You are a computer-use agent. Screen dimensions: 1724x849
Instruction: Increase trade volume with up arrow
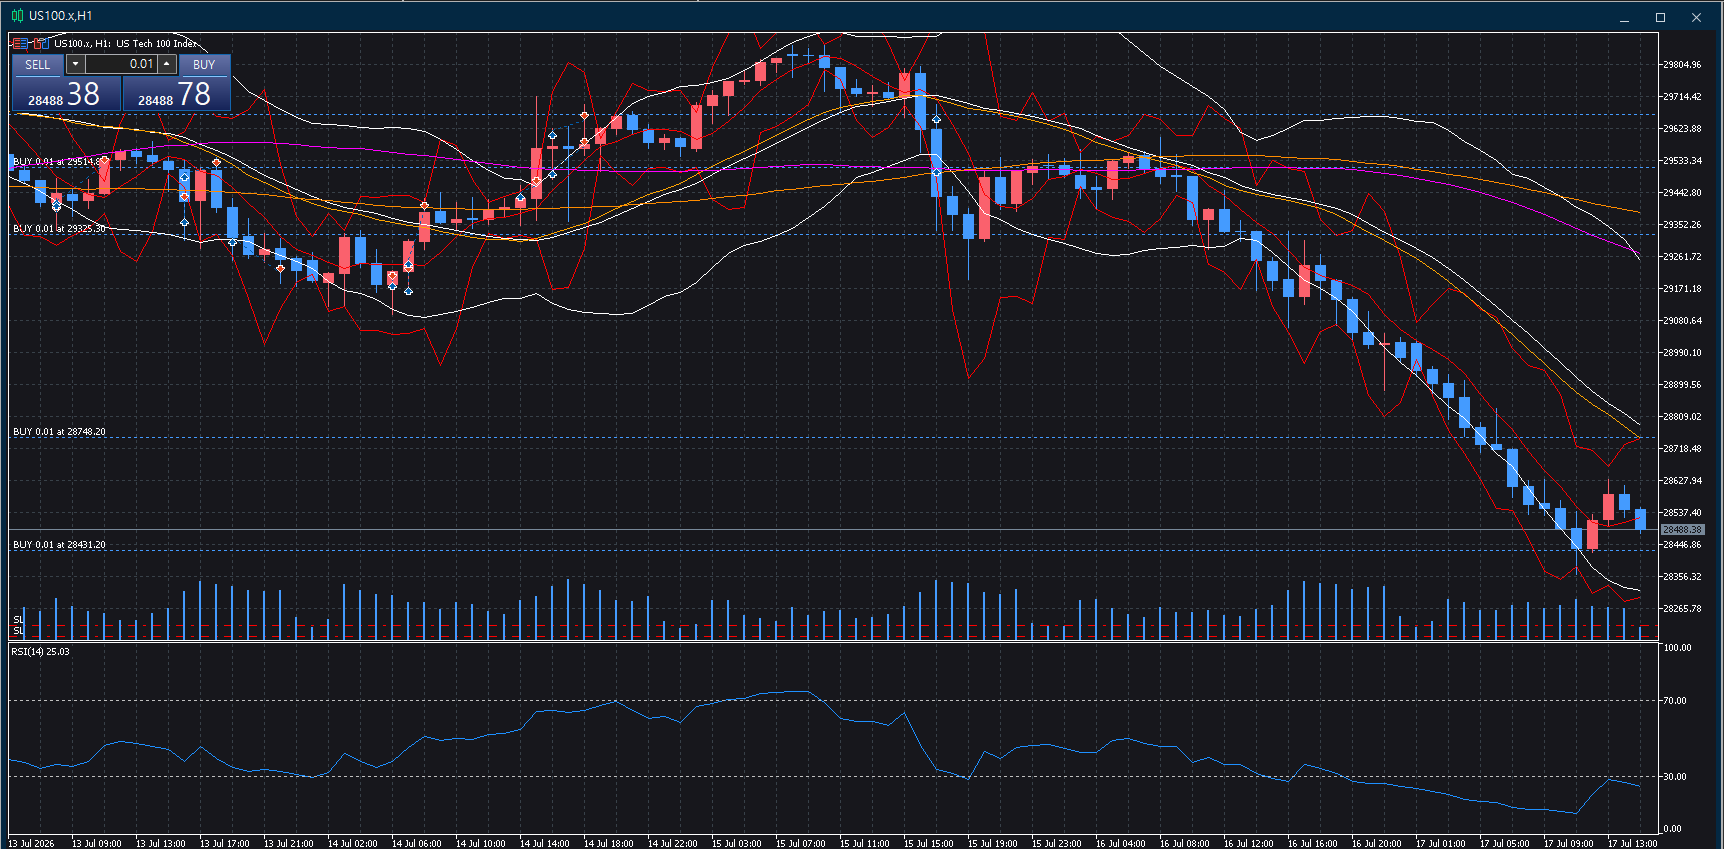(x=167, y=64)
